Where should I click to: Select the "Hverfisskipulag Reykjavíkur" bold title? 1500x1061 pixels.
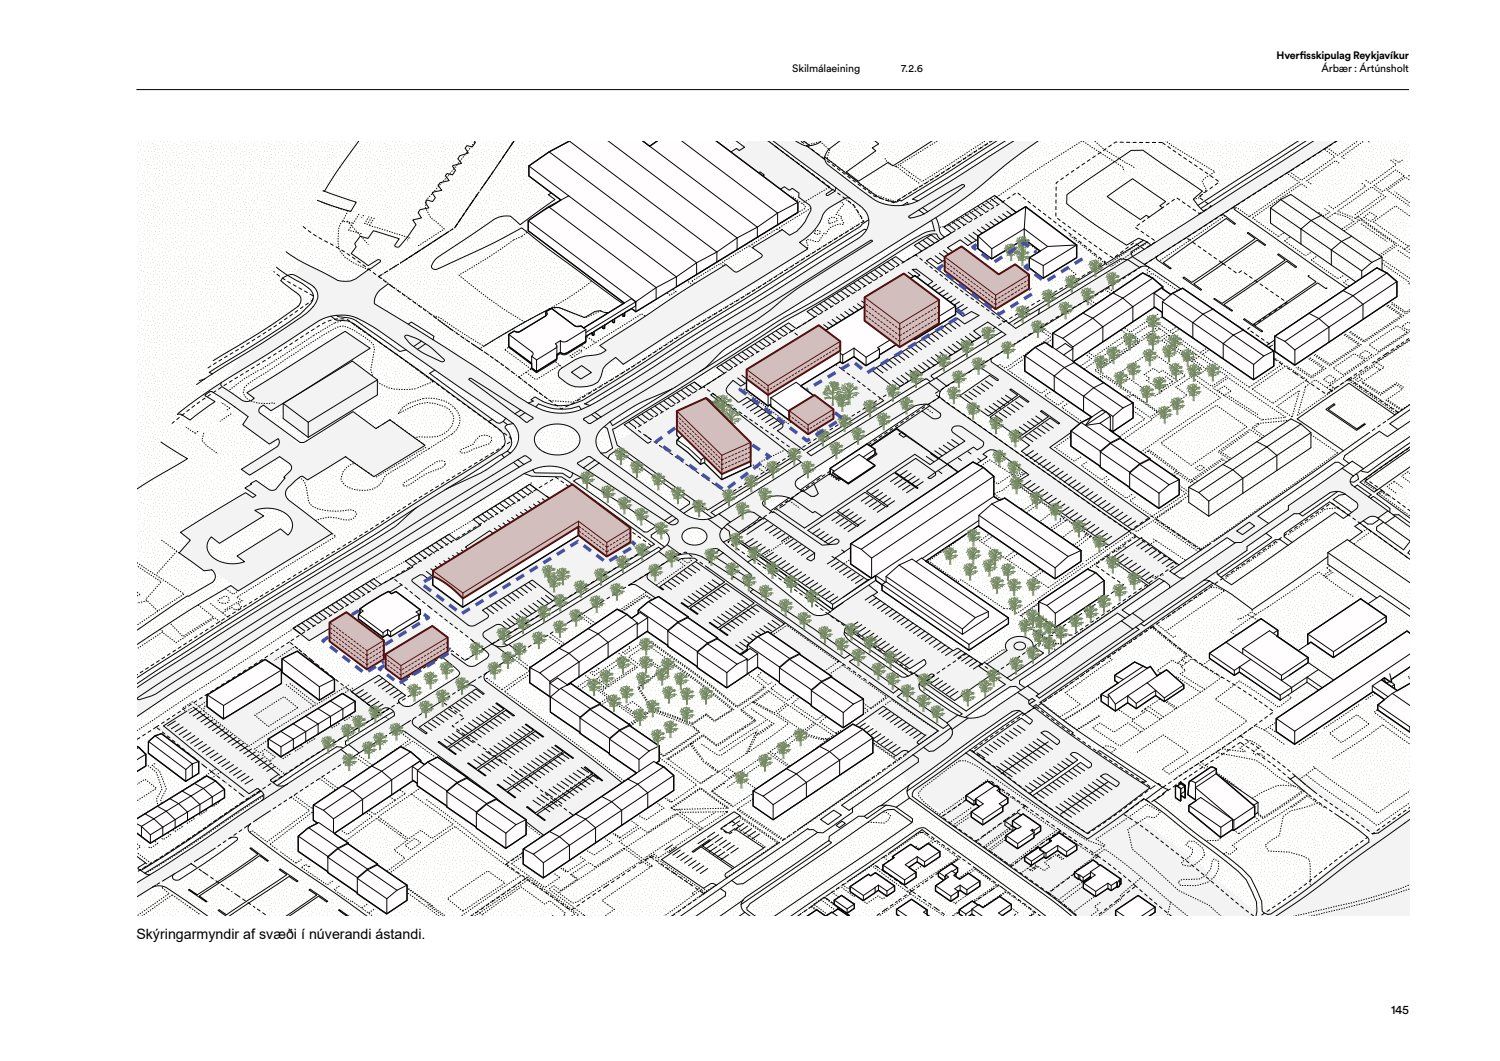[x=1342, y=56]
